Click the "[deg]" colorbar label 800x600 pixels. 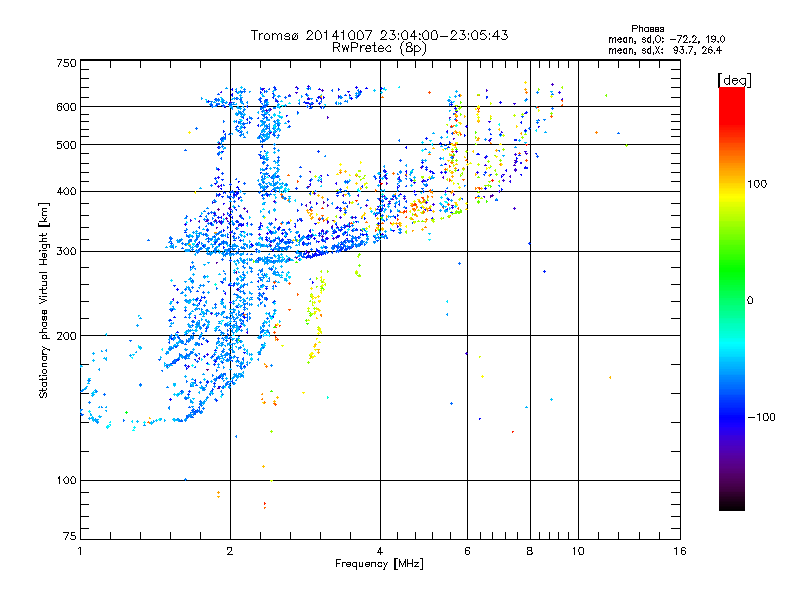[x=734, y=80]
